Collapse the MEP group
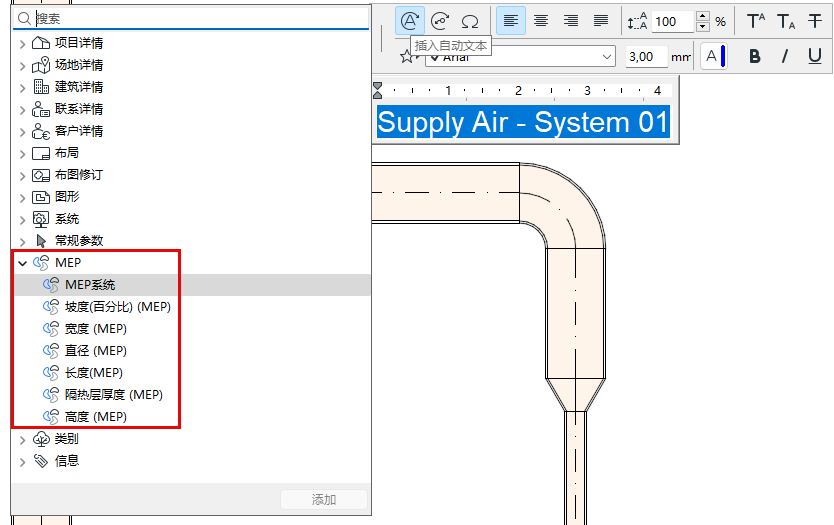 [22, 263]
